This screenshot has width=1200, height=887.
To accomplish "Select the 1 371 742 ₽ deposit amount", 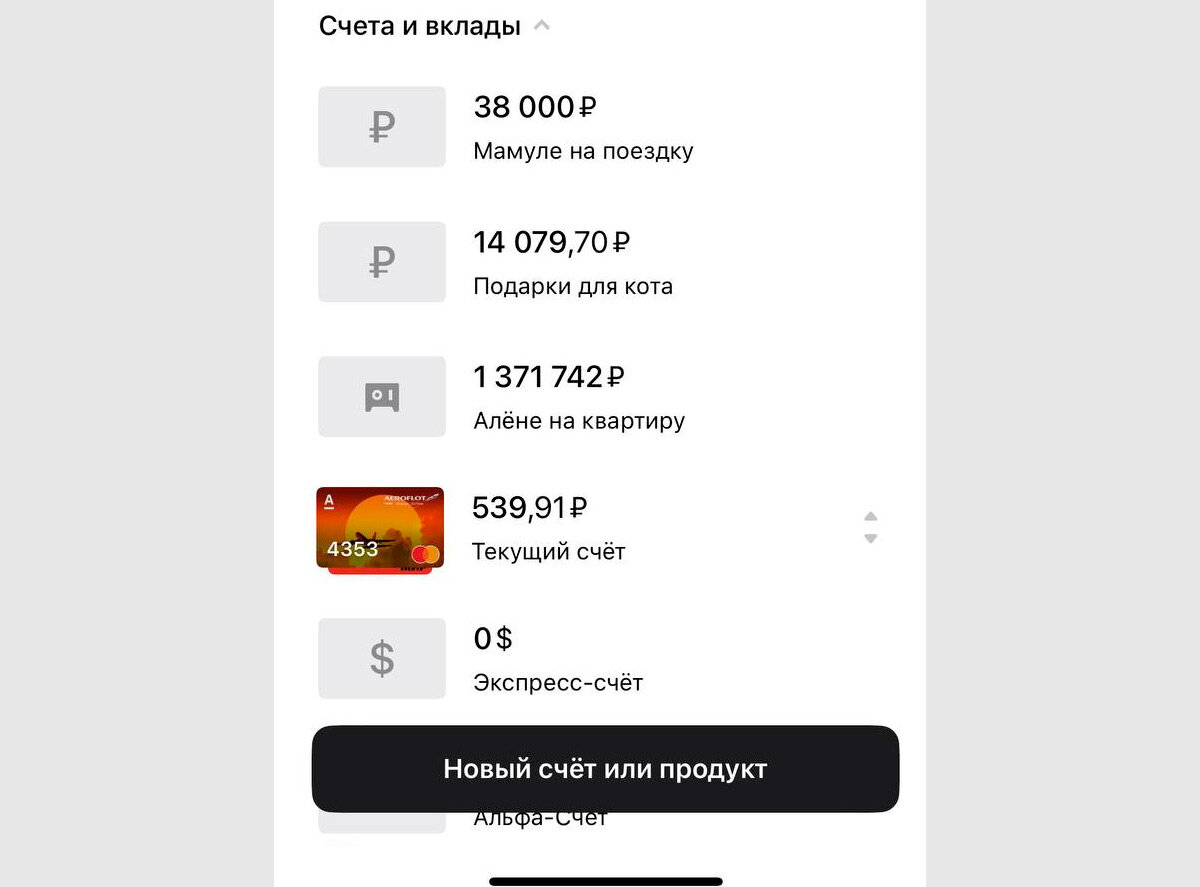I will click(549, 377).
